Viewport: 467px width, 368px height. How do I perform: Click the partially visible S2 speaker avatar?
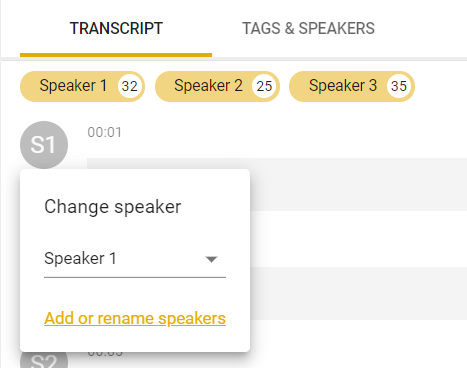pyautogui.click(x=44, y=360)
